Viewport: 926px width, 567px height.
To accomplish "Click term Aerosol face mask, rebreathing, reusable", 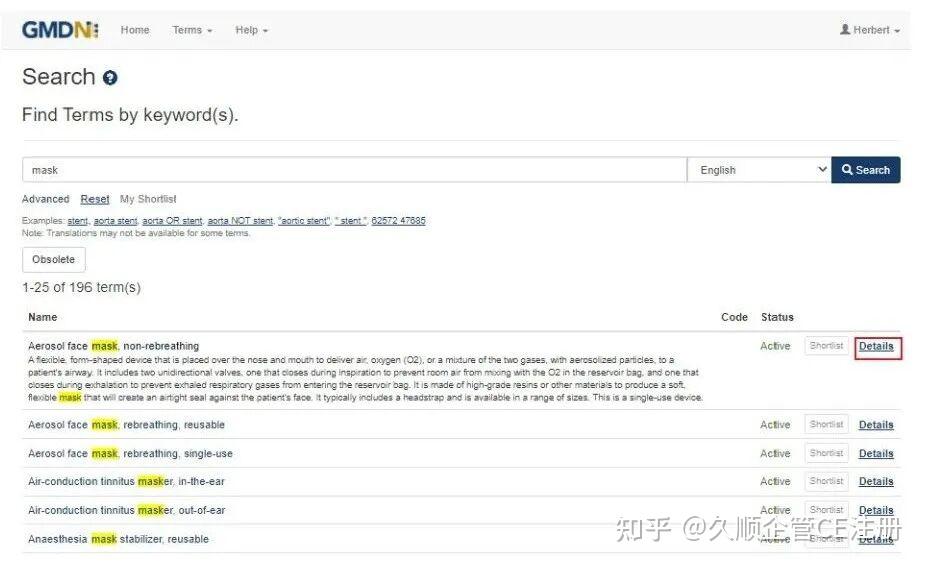I will [x=126, y=425].
